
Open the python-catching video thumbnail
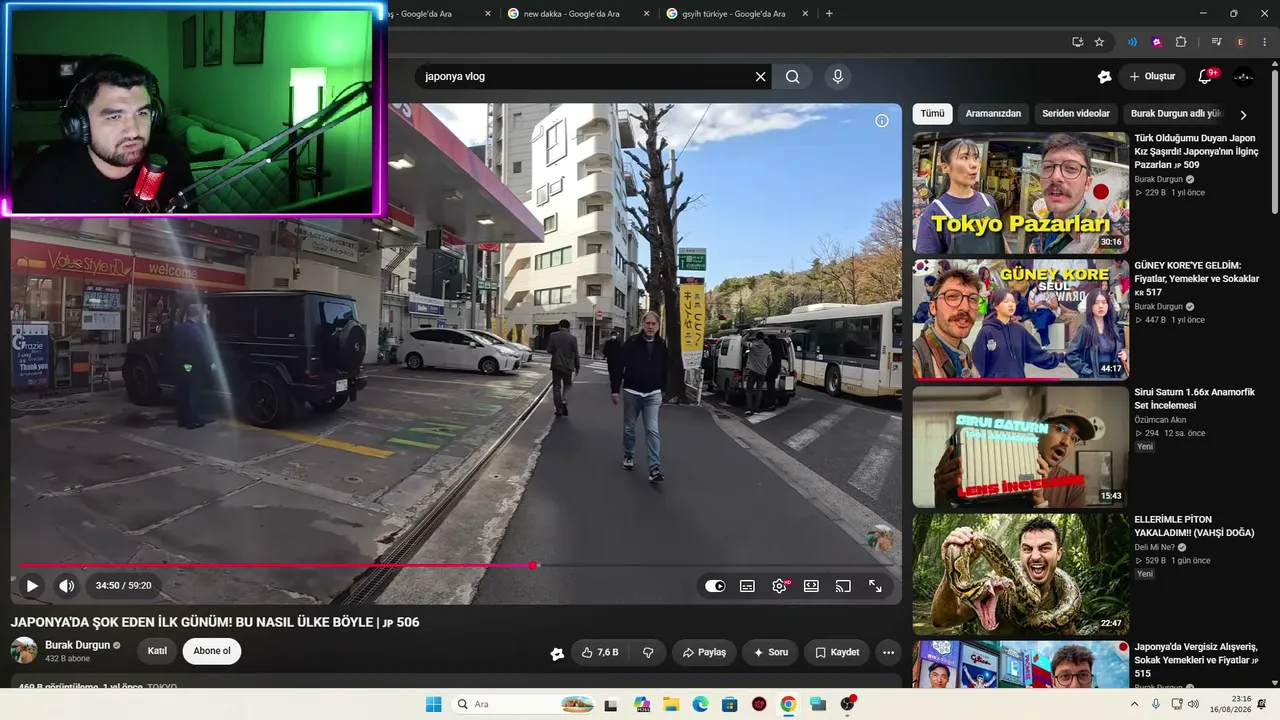[1020, 574]
